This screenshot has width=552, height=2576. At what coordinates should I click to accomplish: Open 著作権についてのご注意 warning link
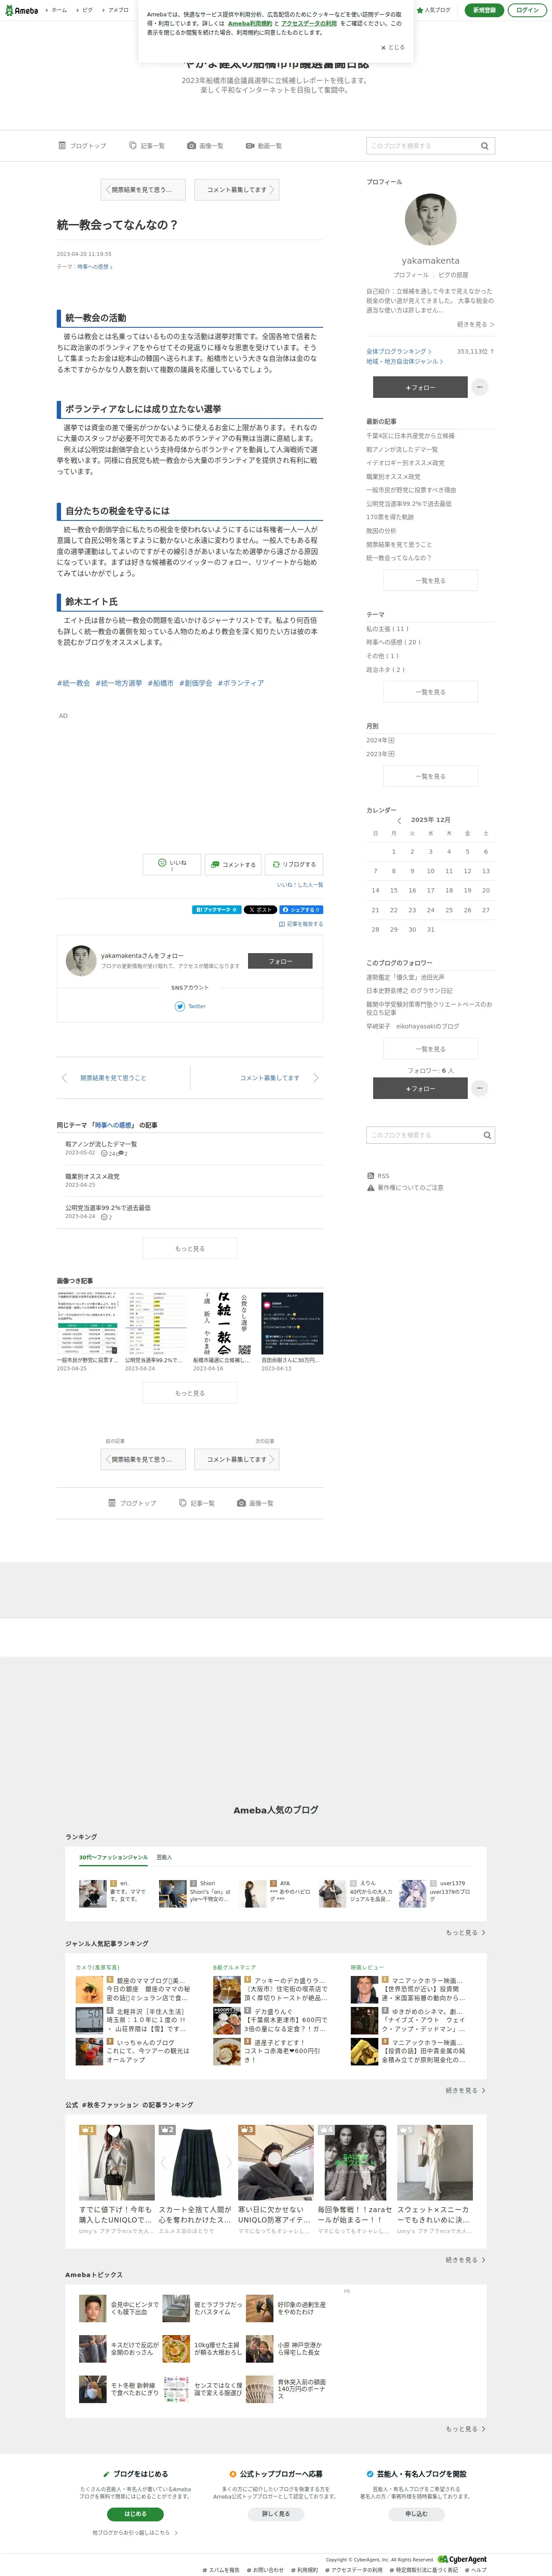click(x=405, y=1188)
